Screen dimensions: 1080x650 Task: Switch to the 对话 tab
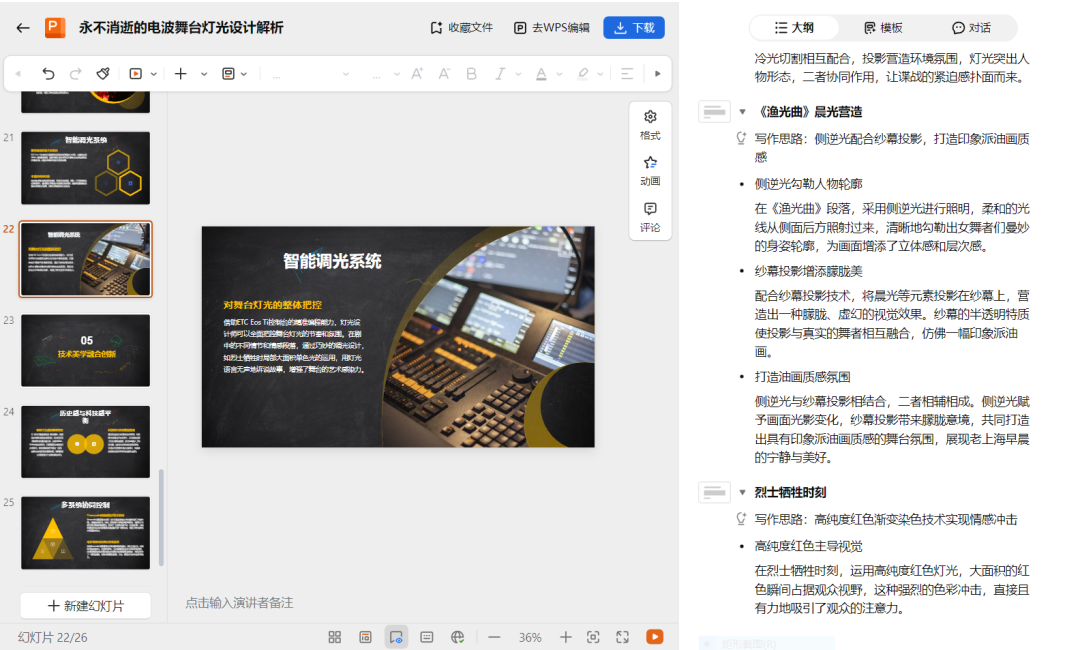(971, 28)
